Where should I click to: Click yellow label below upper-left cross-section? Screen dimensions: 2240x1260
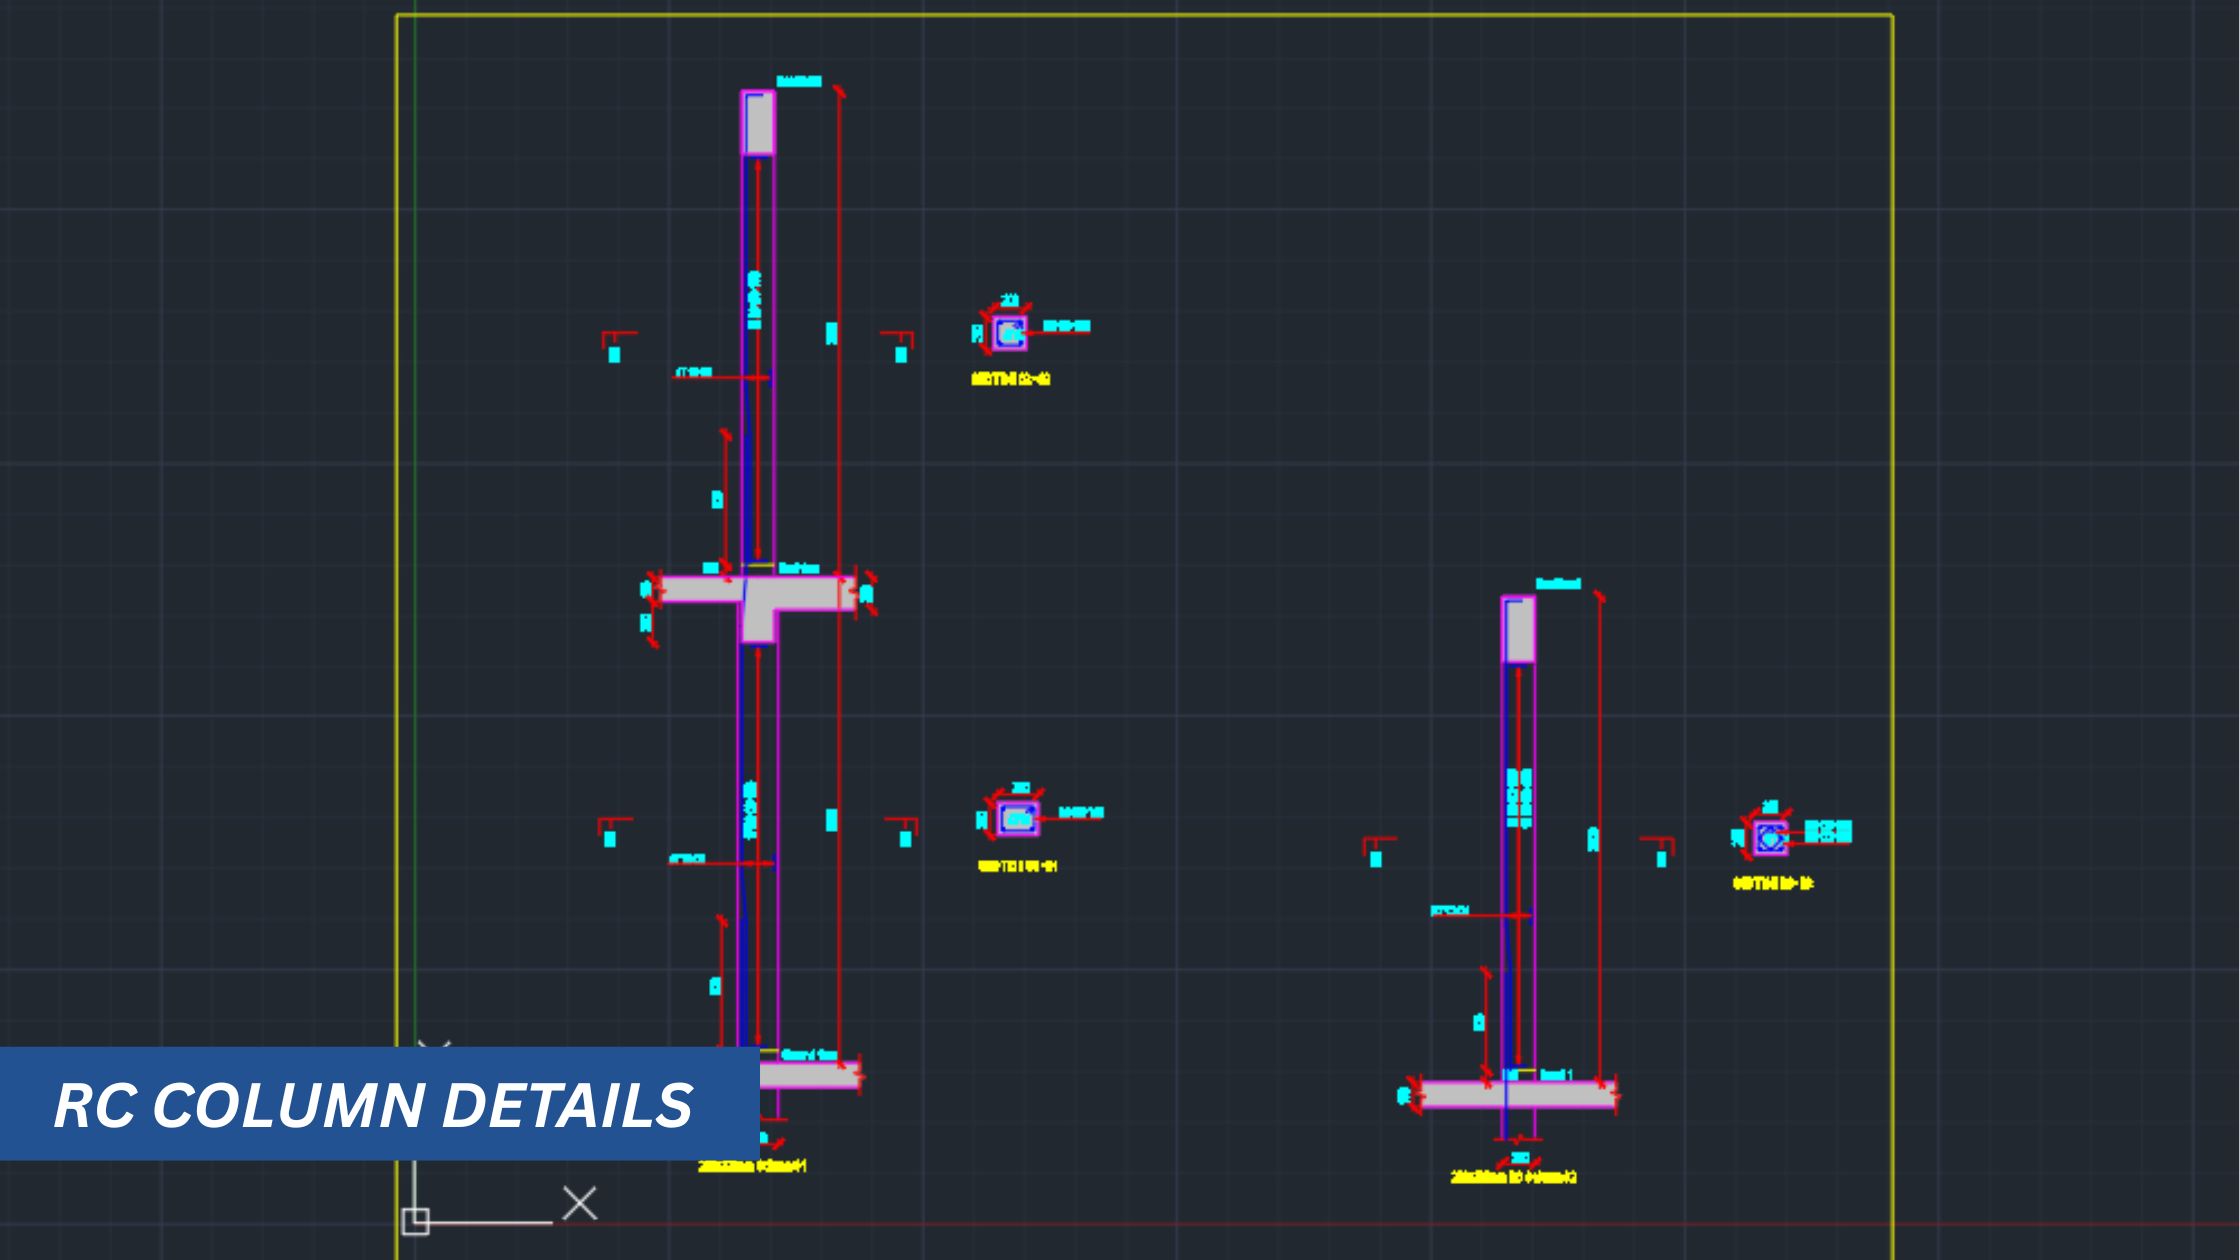(x=1011, y=379)
